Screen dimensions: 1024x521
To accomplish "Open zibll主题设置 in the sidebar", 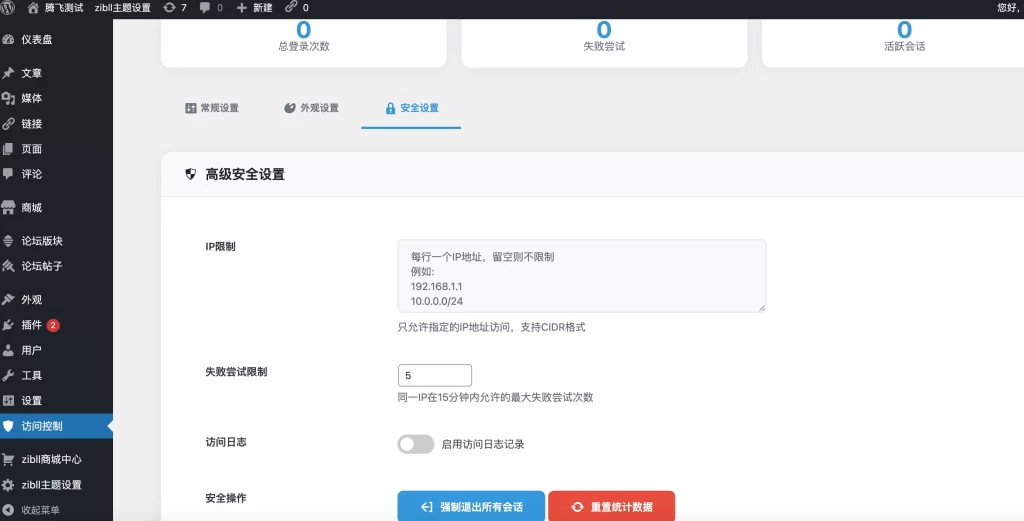I will (x=51, y=485).
